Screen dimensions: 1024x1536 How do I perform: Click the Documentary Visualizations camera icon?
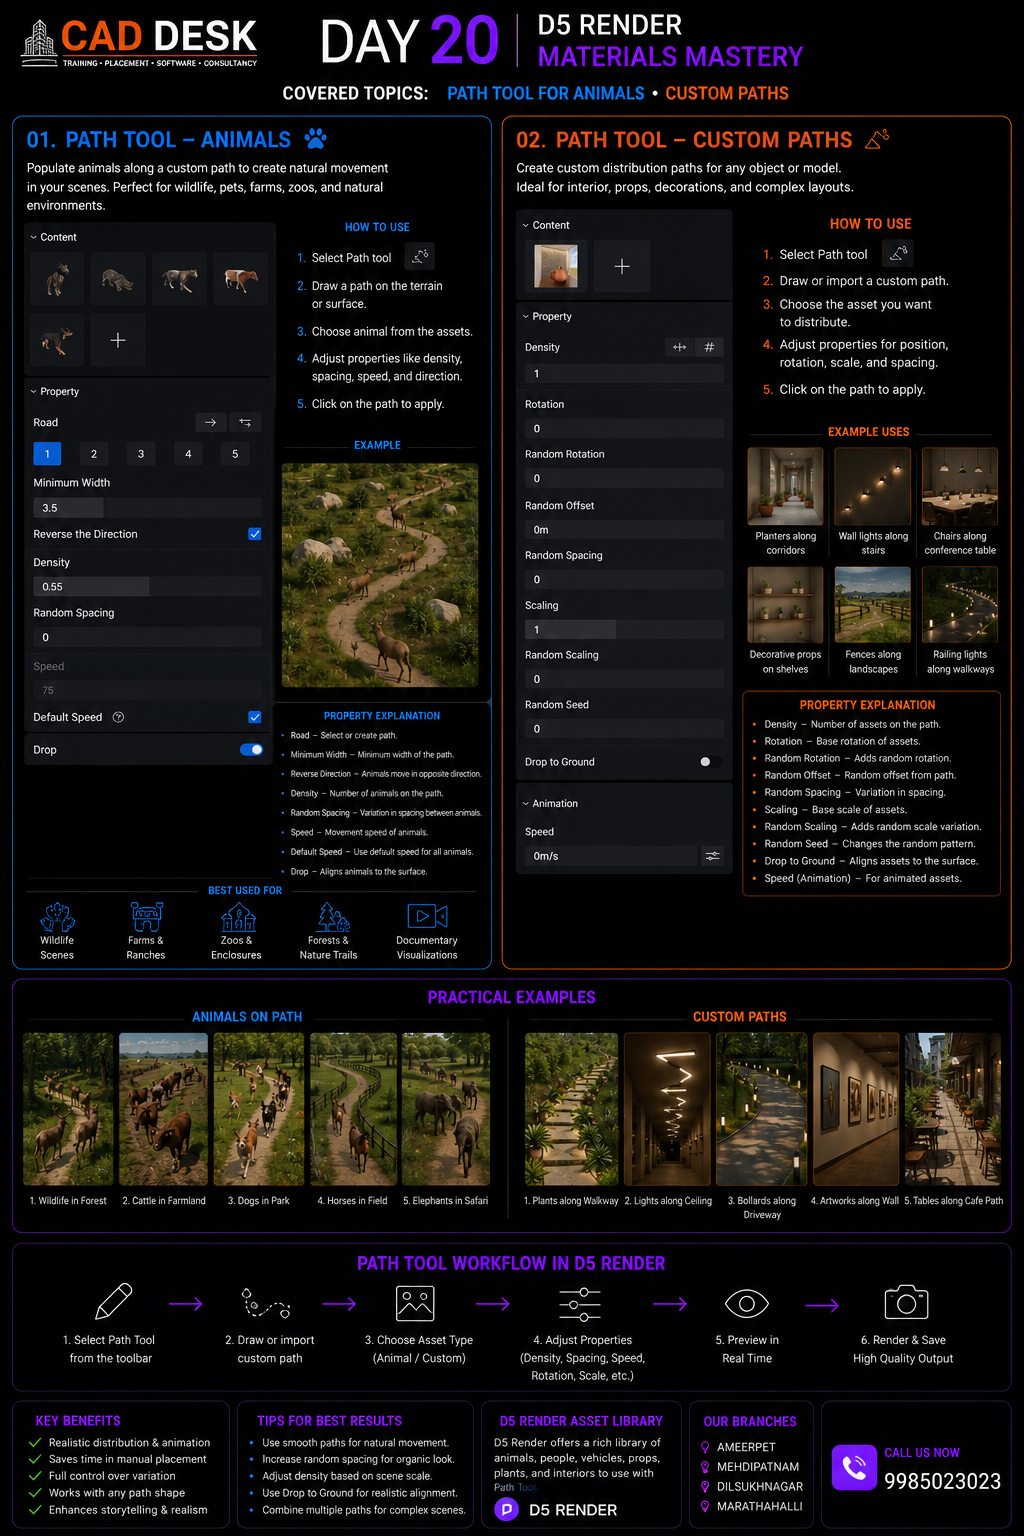[x=427, y=916]
